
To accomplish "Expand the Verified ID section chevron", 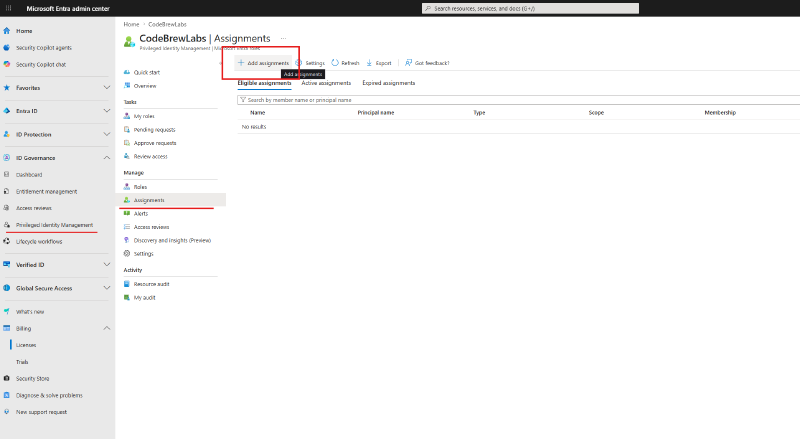I will (107, 264).
